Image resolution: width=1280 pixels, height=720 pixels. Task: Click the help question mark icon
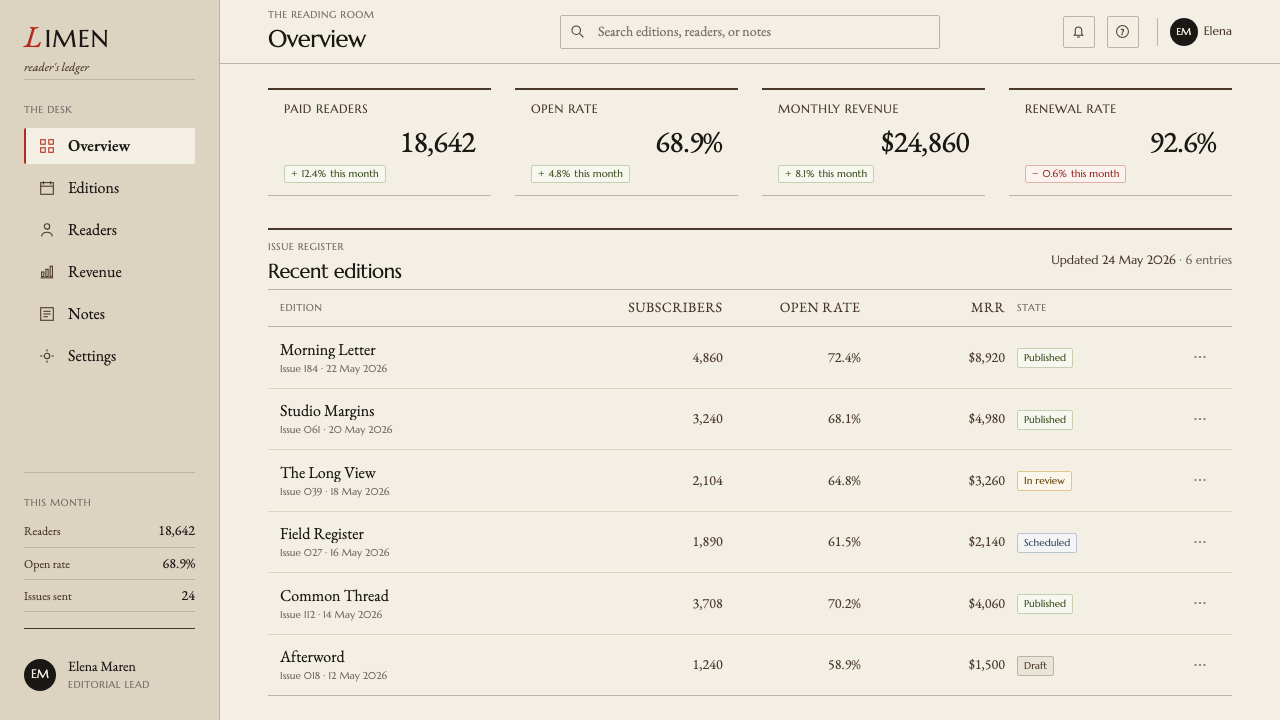pos(1123,32)
